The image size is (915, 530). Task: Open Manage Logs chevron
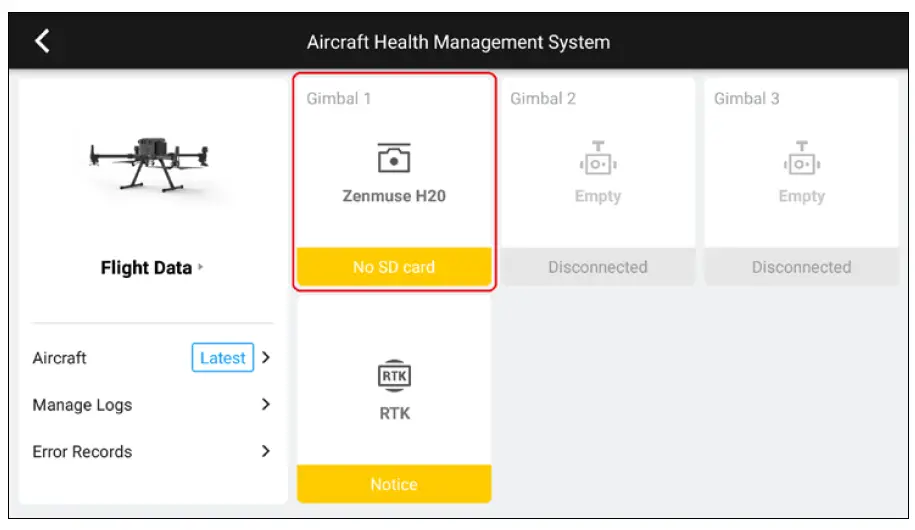(266, 405)
